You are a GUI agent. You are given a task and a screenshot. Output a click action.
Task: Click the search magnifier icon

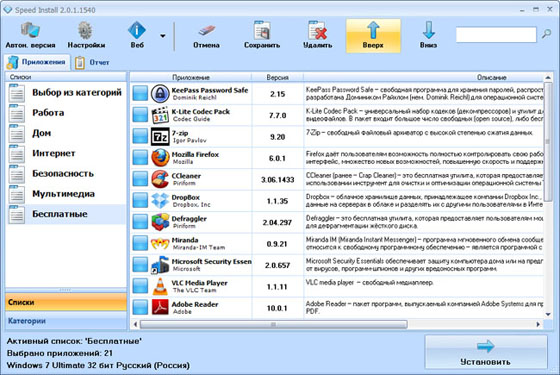(546, 34)
